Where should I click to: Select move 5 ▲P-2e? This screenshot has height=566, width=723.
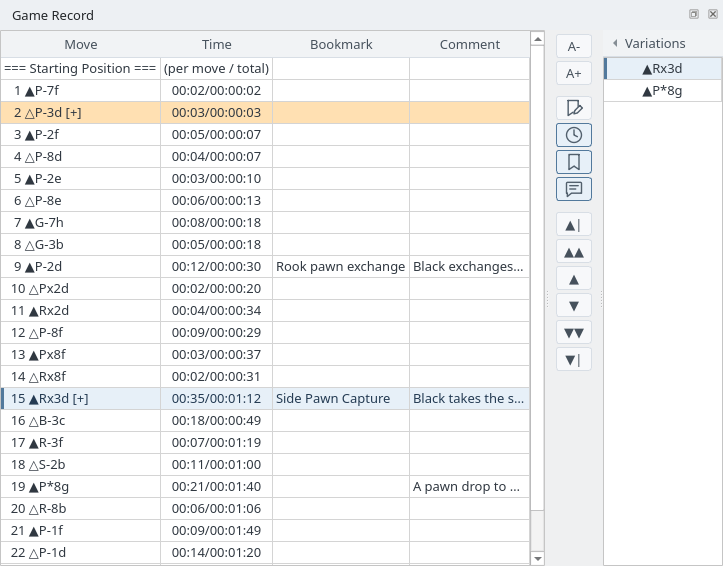point(265,178)
